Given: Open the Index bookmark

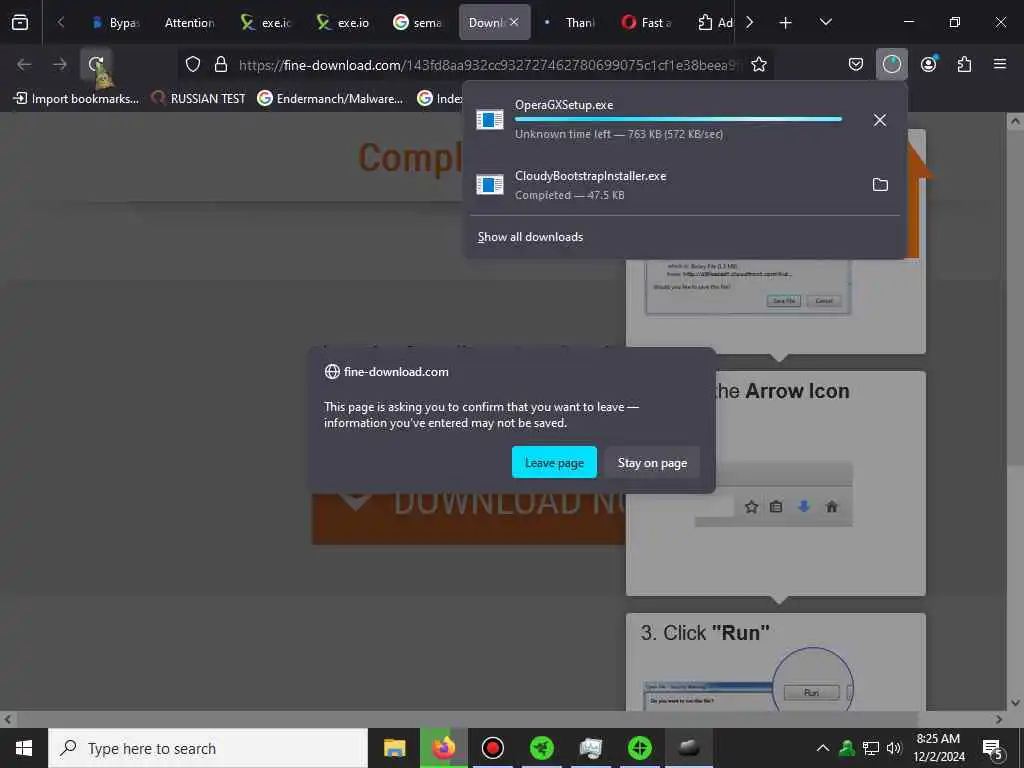Looking at the screenshot, I should 439,99.
